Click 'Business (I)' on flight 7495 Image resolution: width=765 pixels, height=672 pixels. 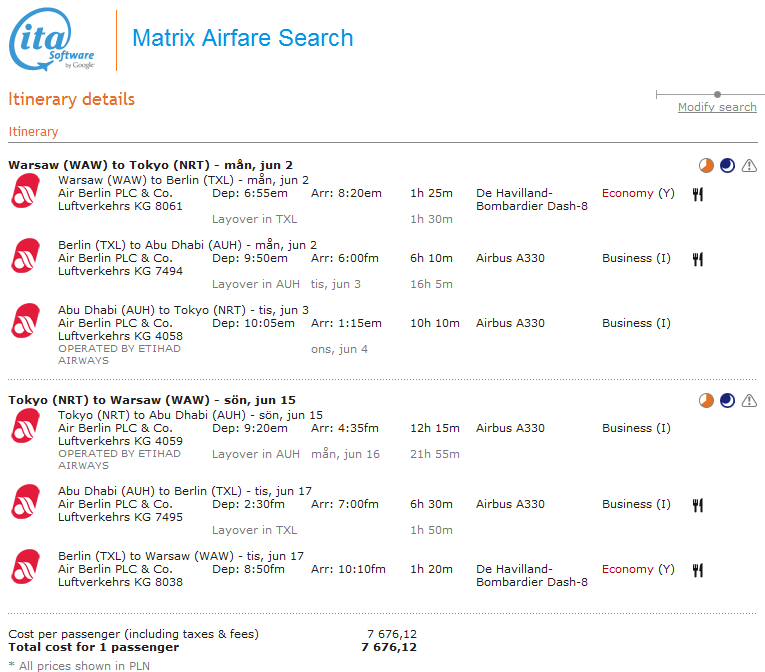(636, 504)
